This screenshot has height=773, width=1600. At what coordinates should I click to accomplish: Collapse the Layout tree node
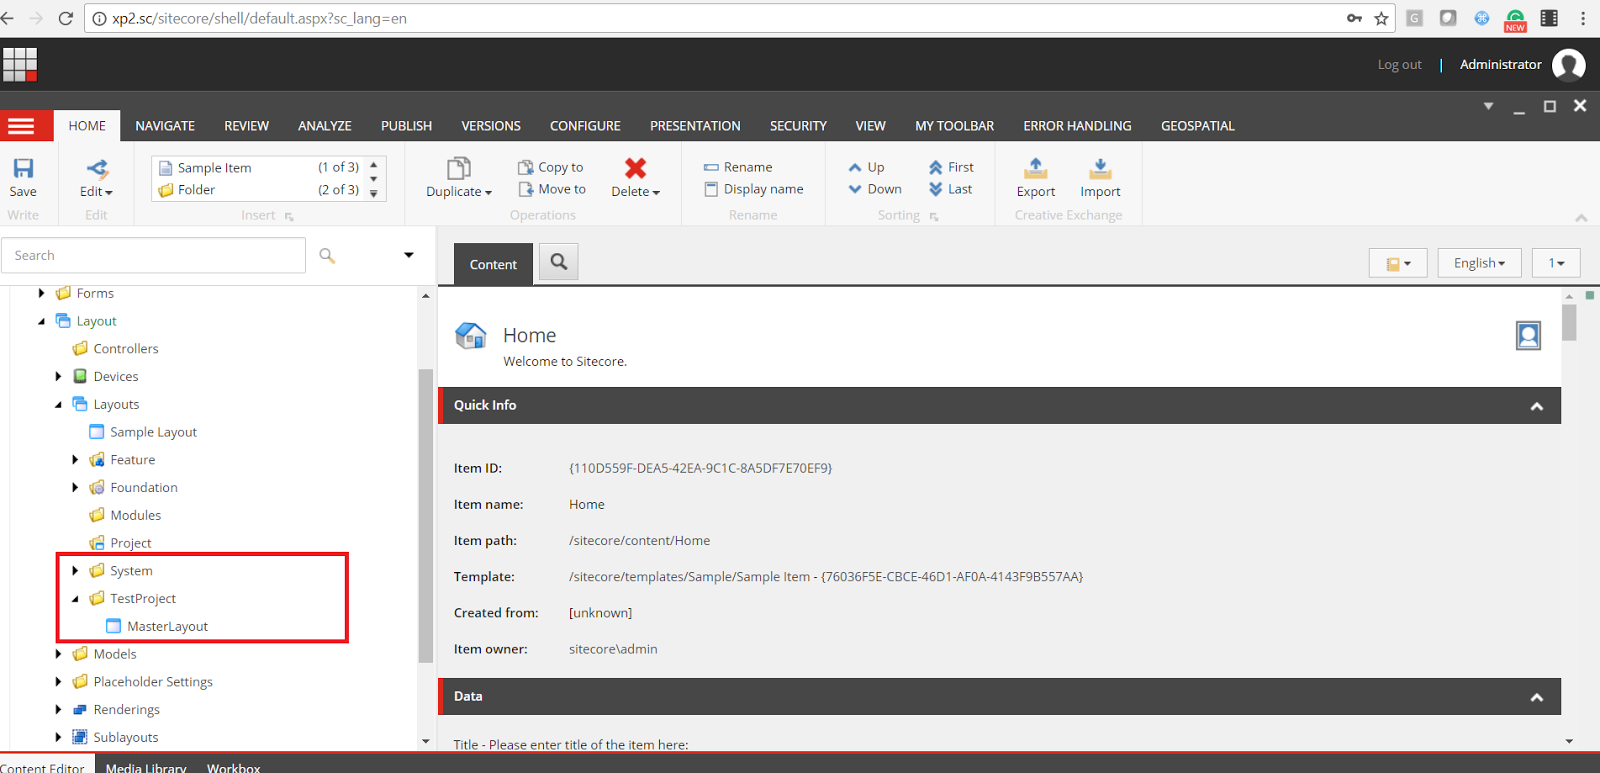click(41, 321)
